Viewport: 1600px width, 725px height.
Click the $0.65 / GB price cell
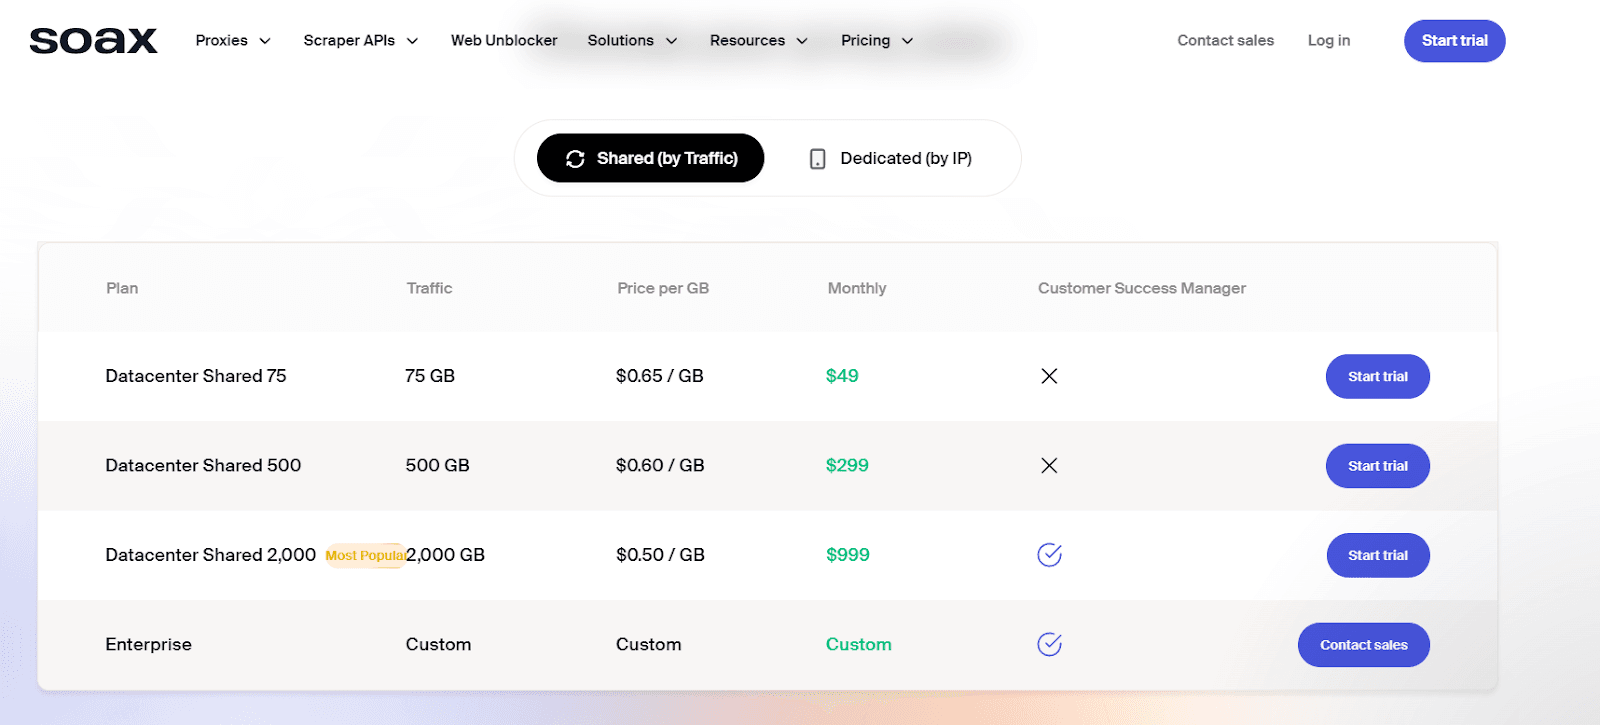[660, 376]
